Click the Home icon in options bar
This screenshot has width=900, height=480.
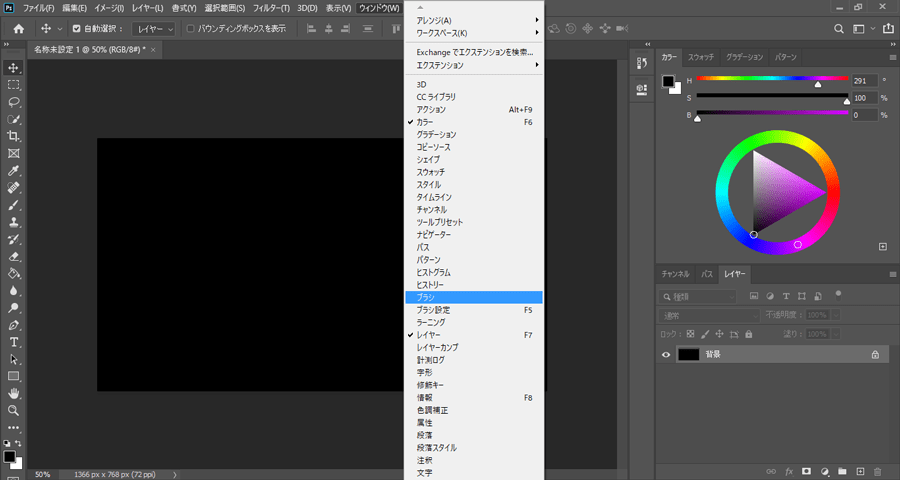pos(18,28)
